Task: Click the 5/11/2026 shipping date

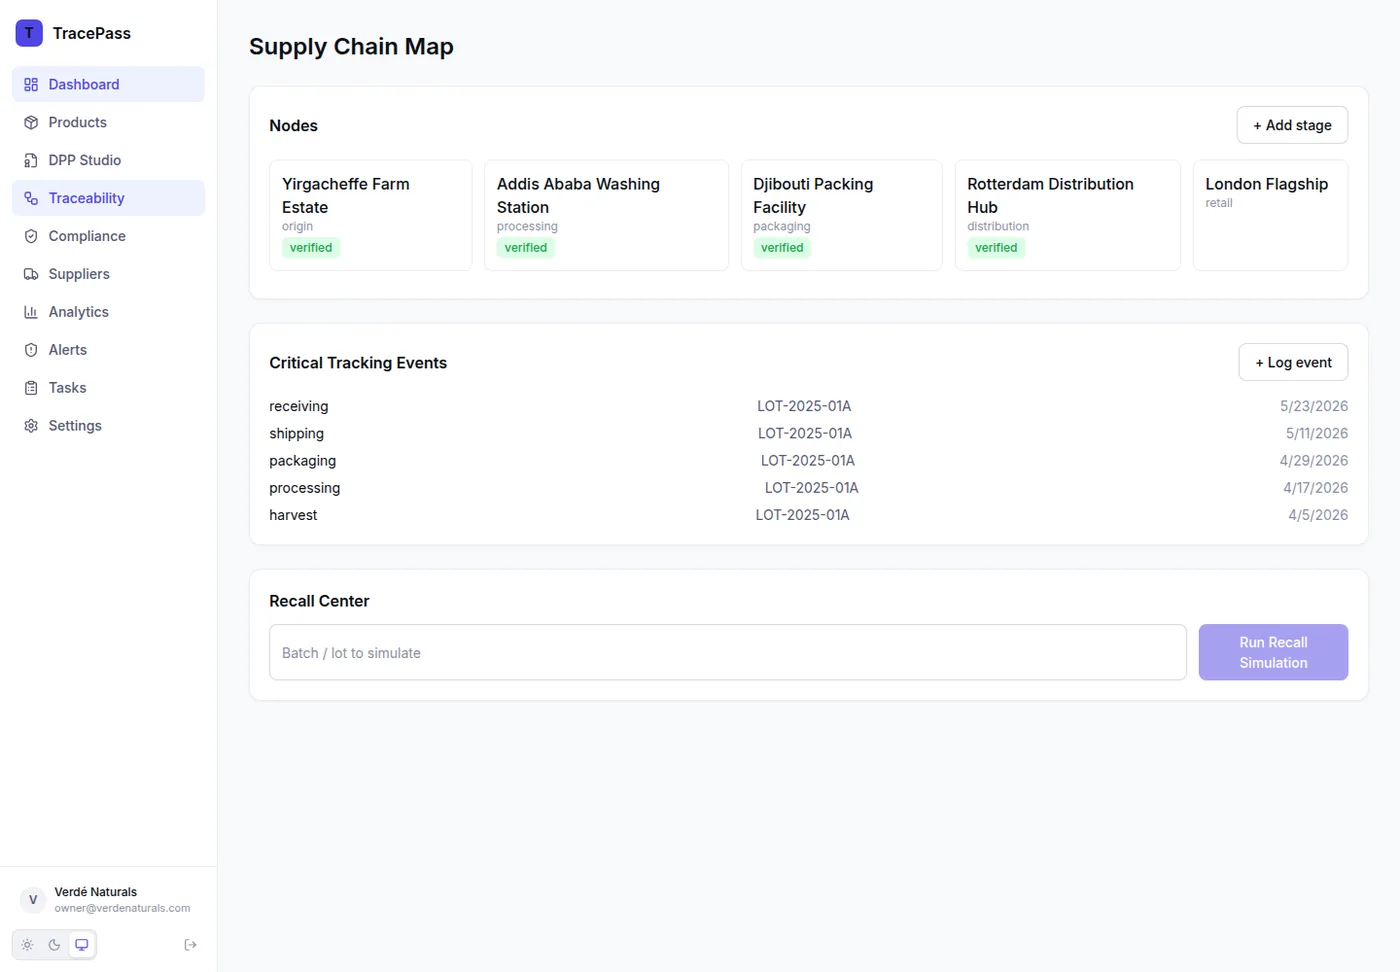Action: tap(1317, 434)
